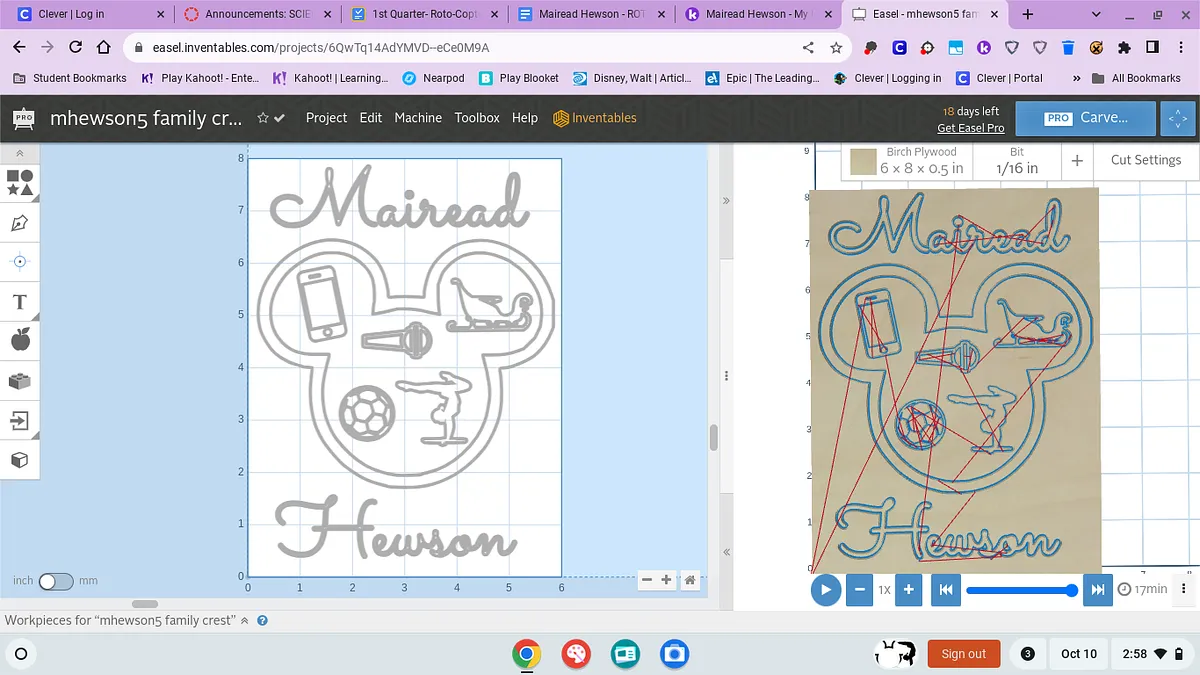Open the Play Blooket bookmark

click(518, 78)
